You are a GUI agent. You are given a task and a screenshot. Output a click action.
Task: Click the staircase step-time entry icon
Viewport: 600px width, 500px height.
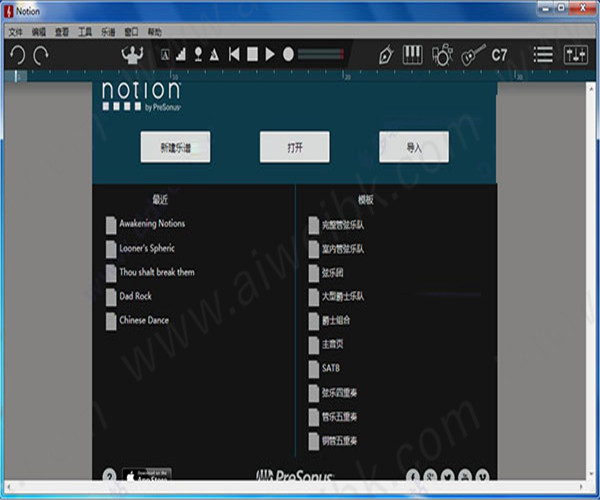coord(181,54)
